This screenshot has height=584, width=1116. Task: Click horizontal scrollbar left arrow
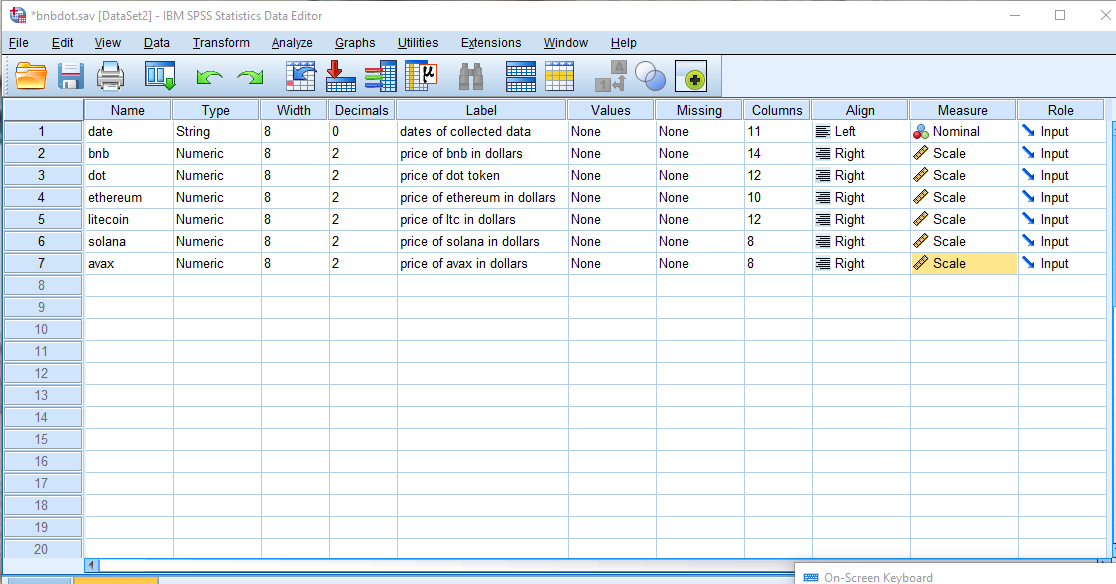[x=92, y=566]
